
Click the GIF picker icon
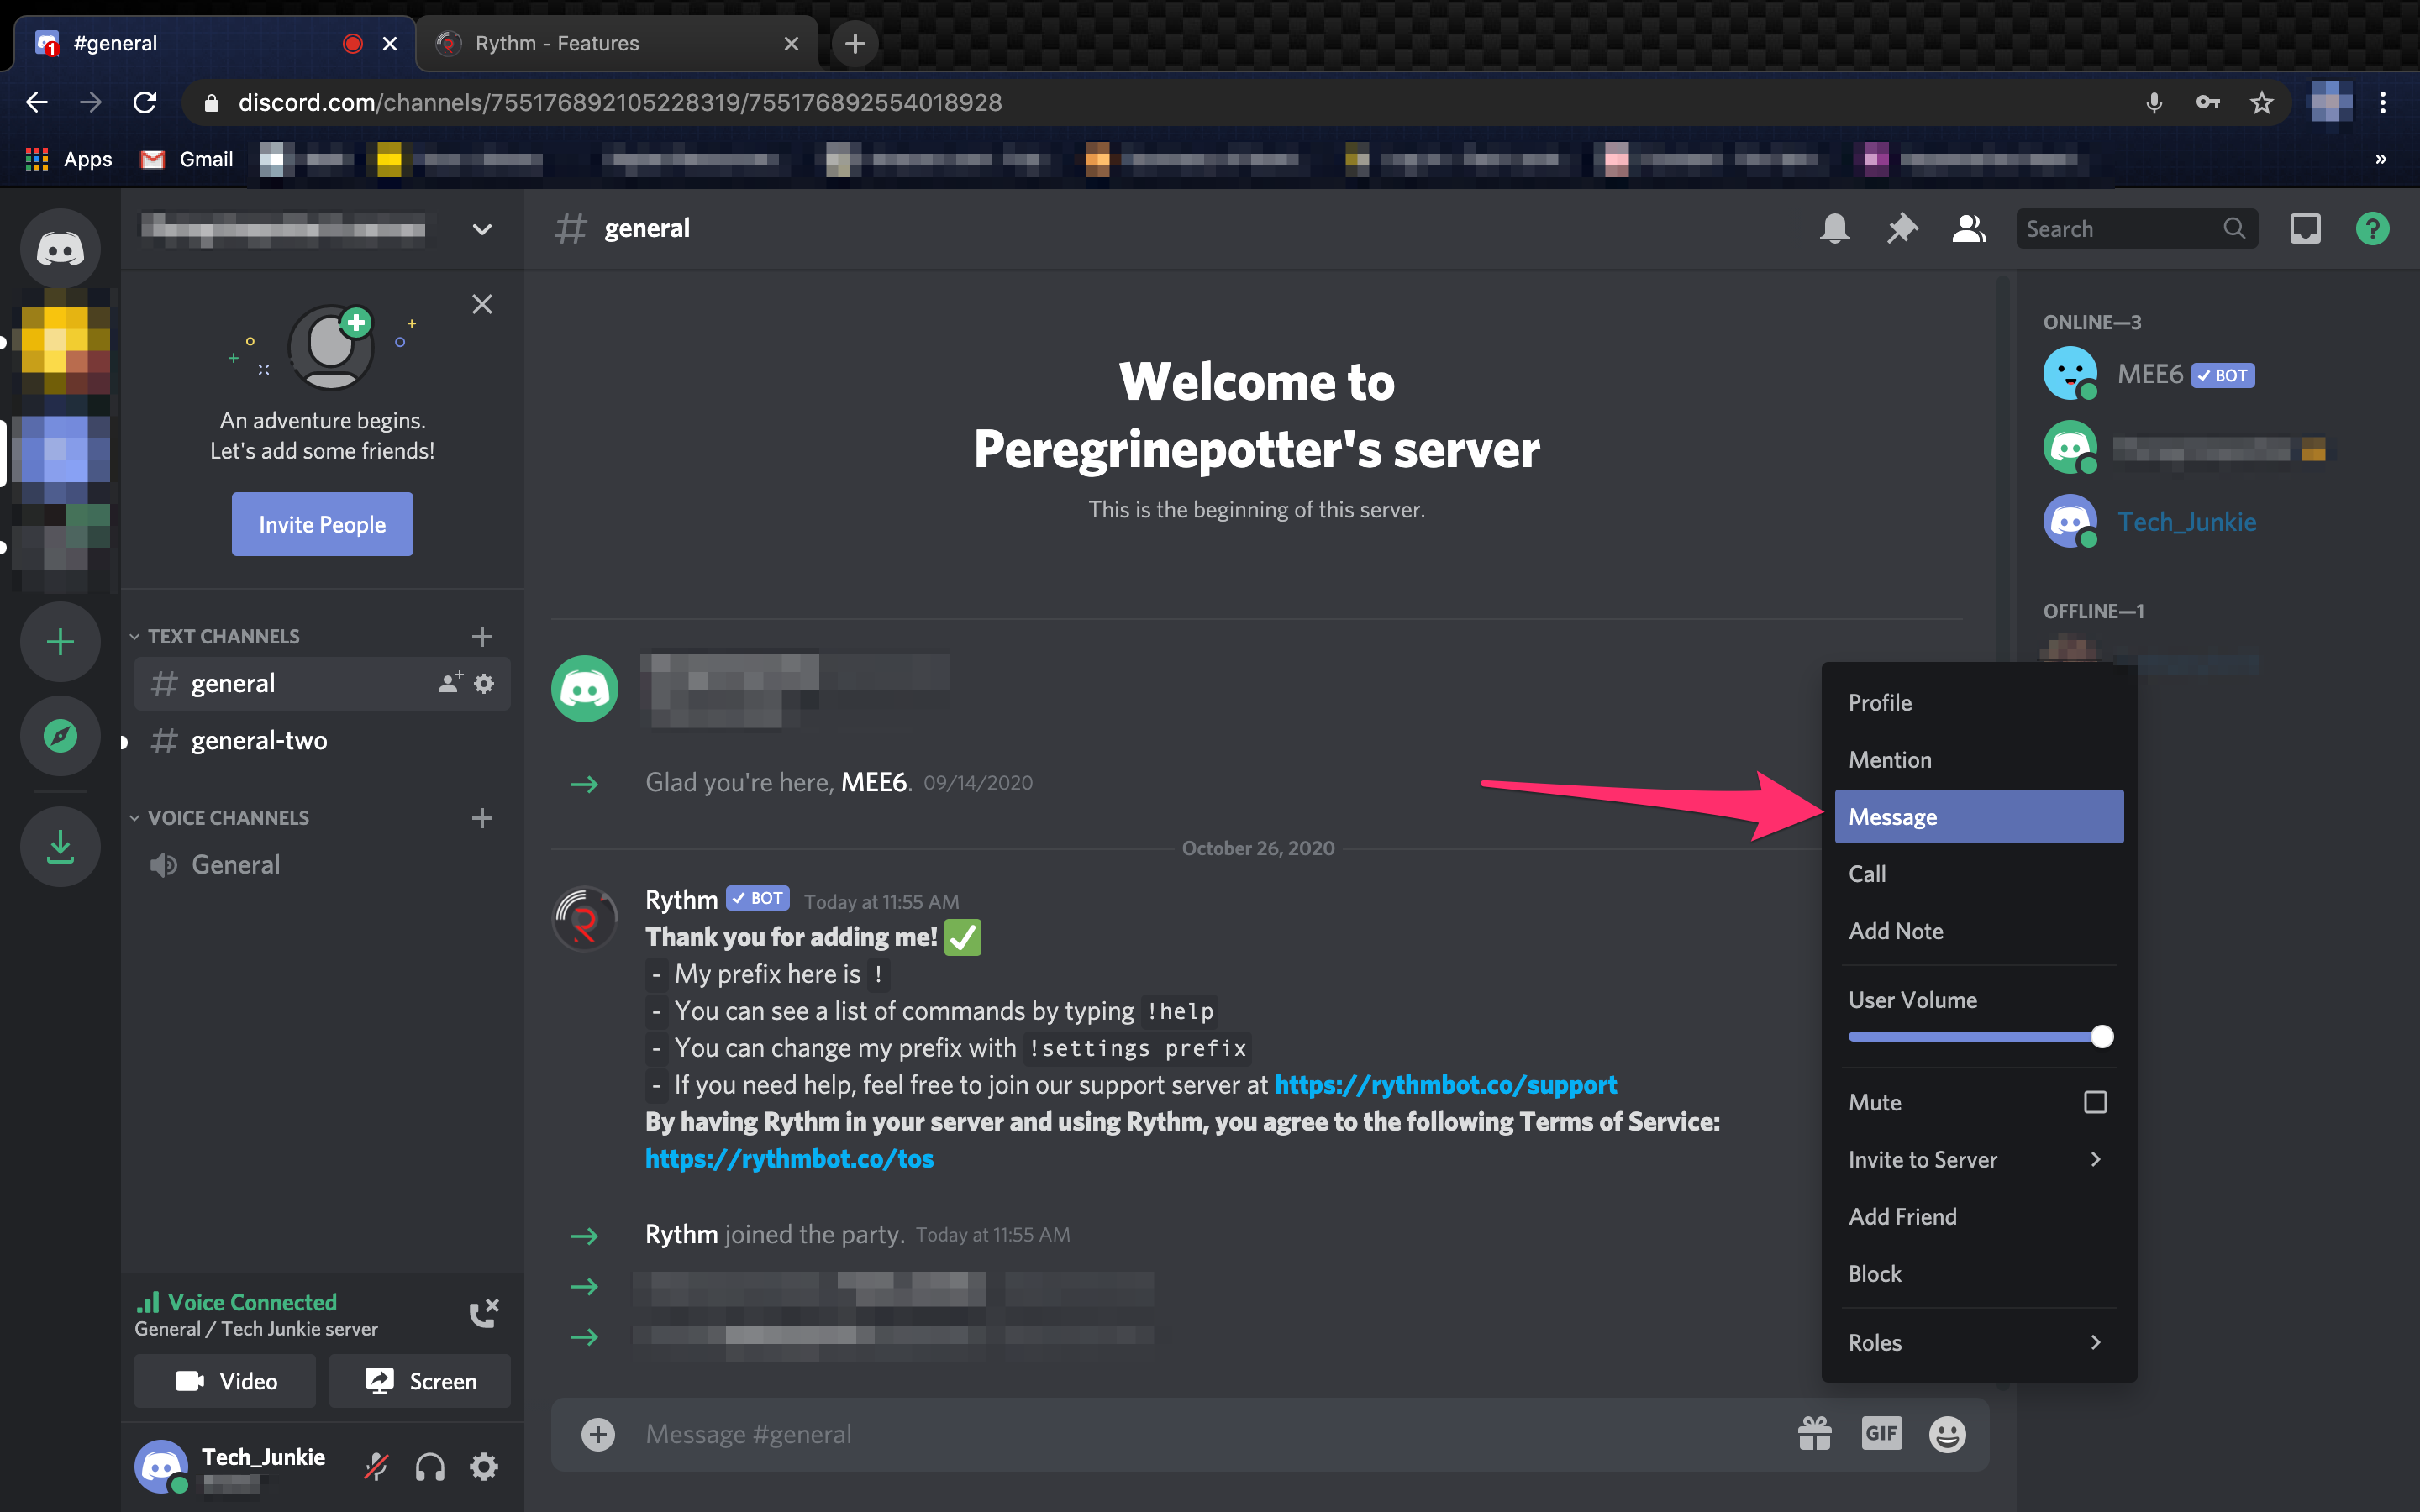click(x=1881, y=1433)
